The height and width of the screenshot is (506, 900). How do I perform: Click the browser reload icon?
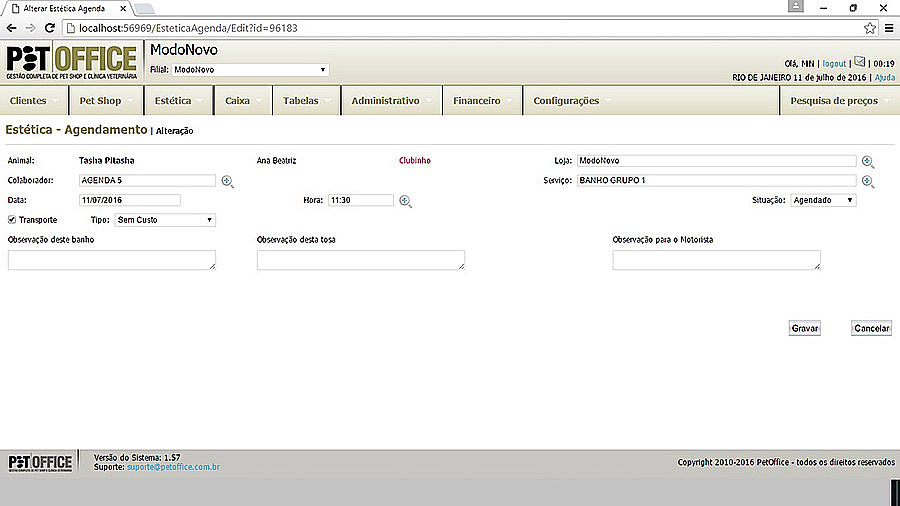coord(48,28)
